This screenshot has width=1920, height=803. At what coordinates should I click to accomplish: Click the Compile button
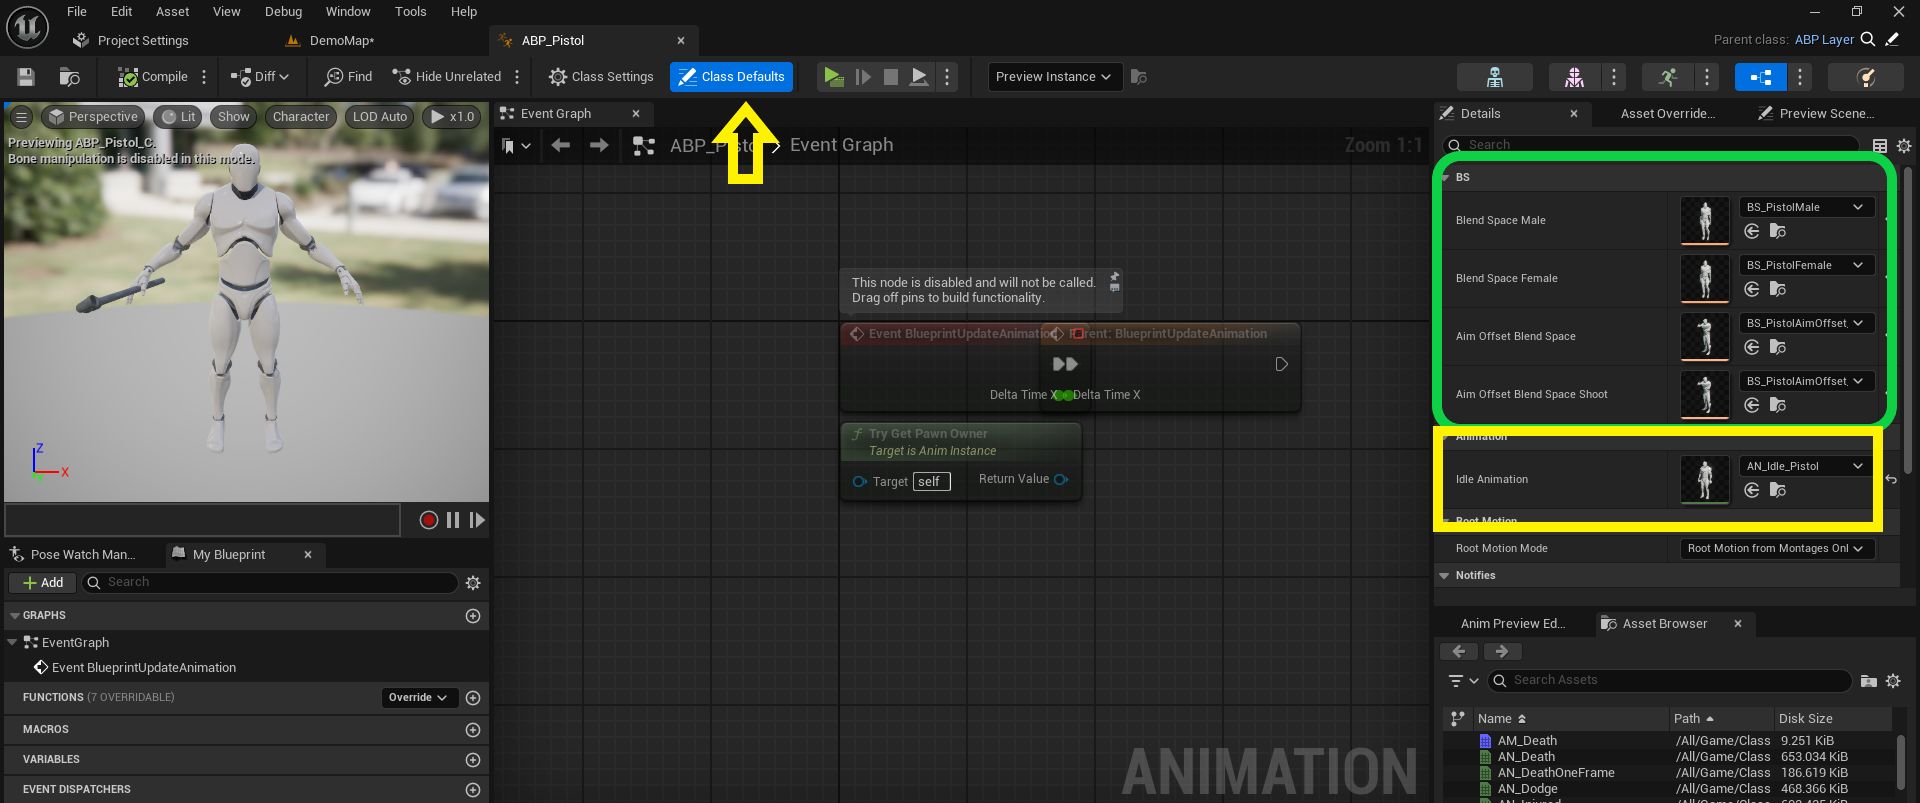[153, 77]
